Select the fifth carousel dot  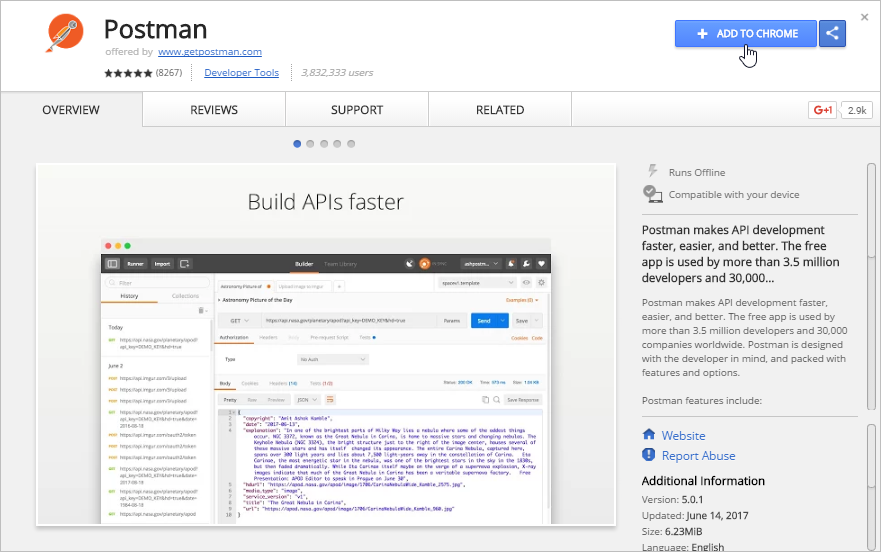tap(351, 144)
